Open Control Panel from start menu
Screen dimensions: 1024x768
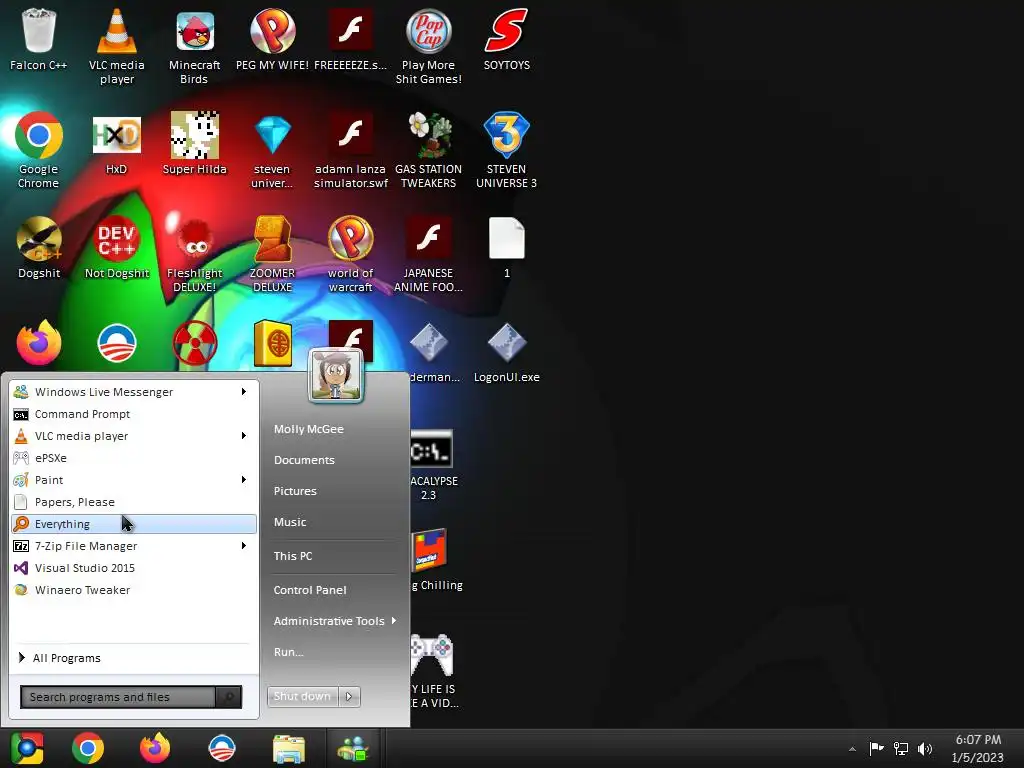pos(310,590)
